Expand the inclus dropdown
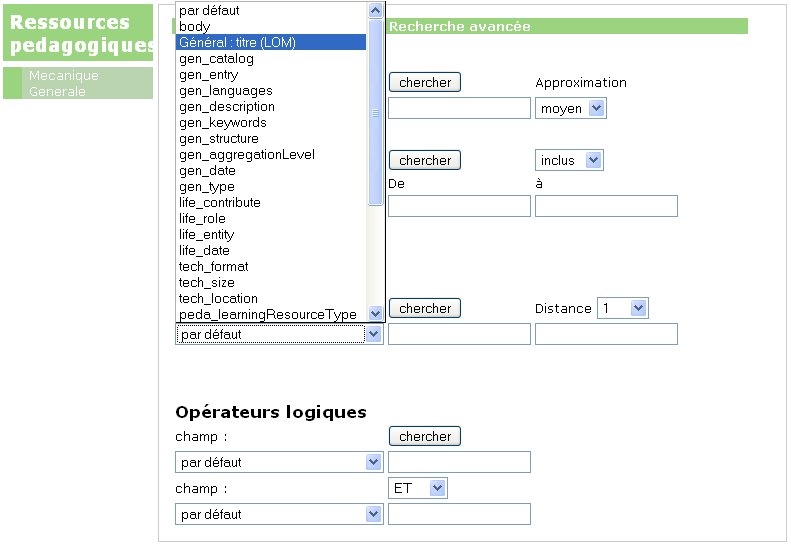The image size is (791, 545). point(569,160)
